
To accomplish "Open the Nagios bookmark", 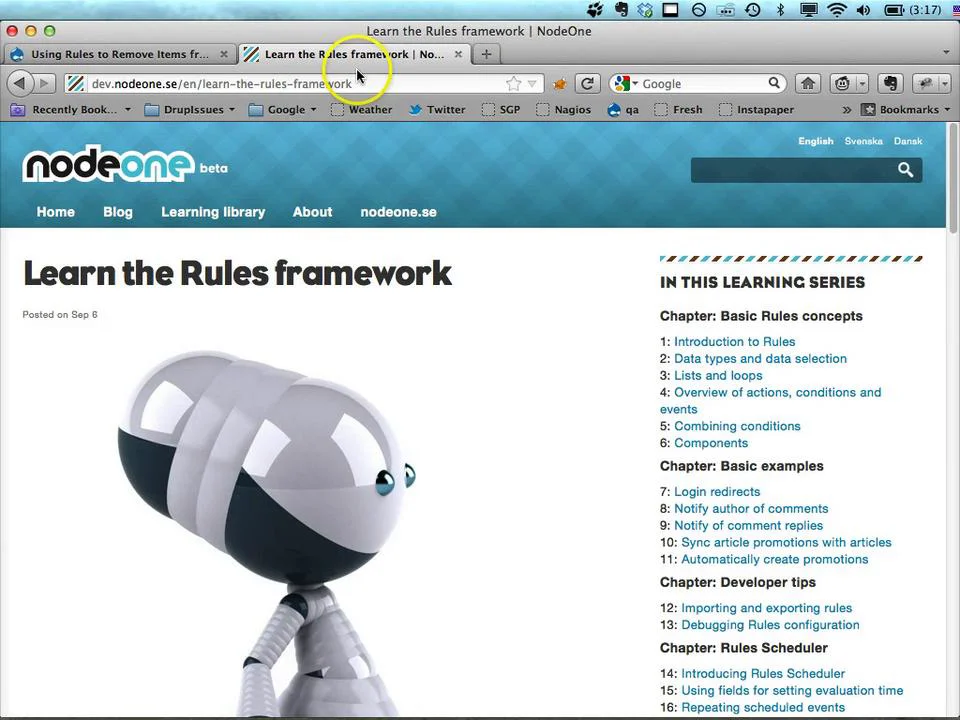I will click(563, 110).
